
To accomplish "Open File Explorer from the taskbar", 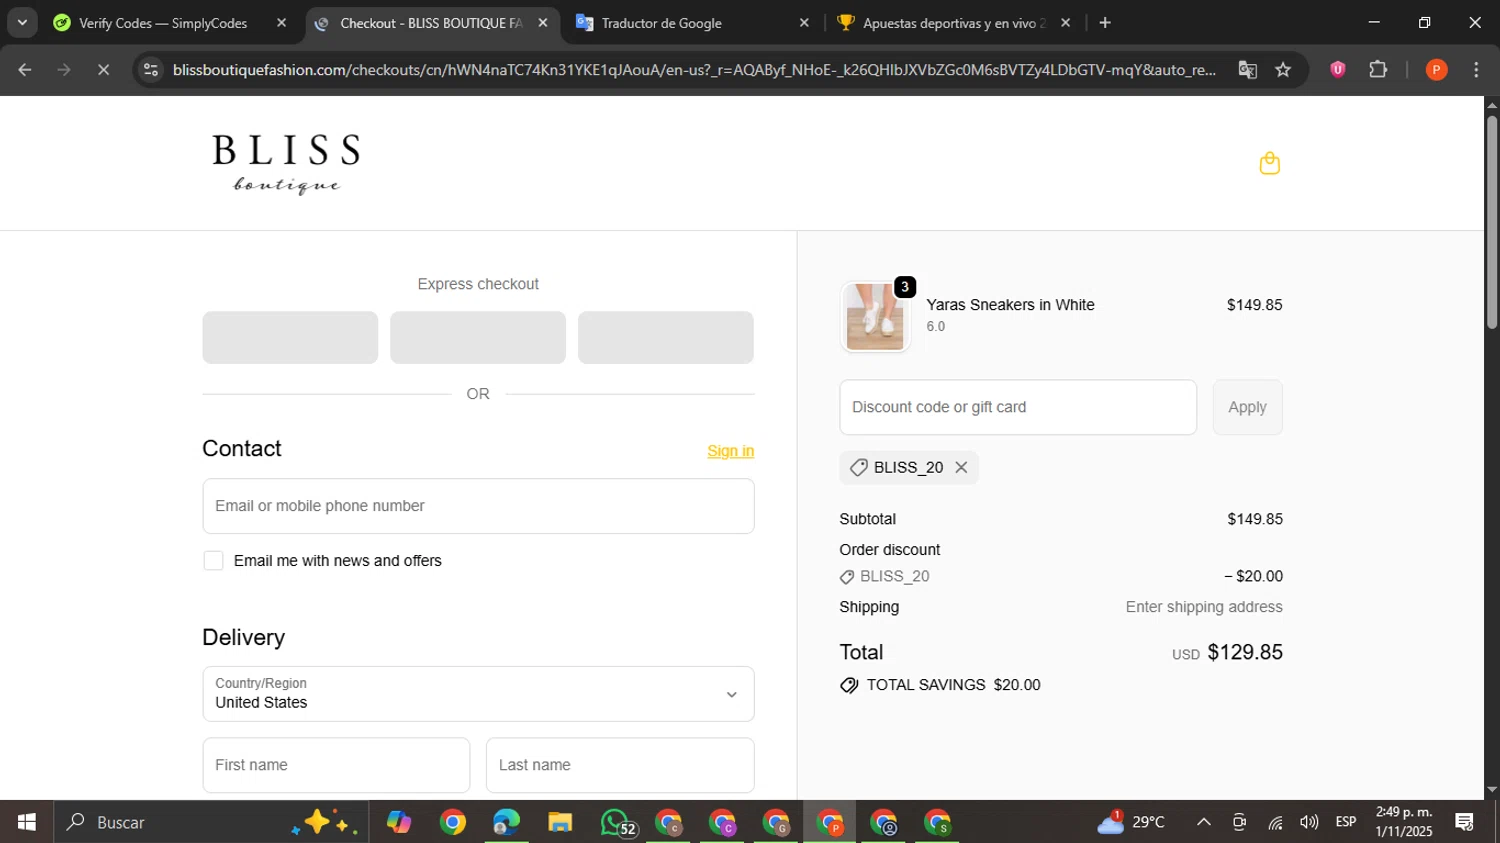I will 560,822.
